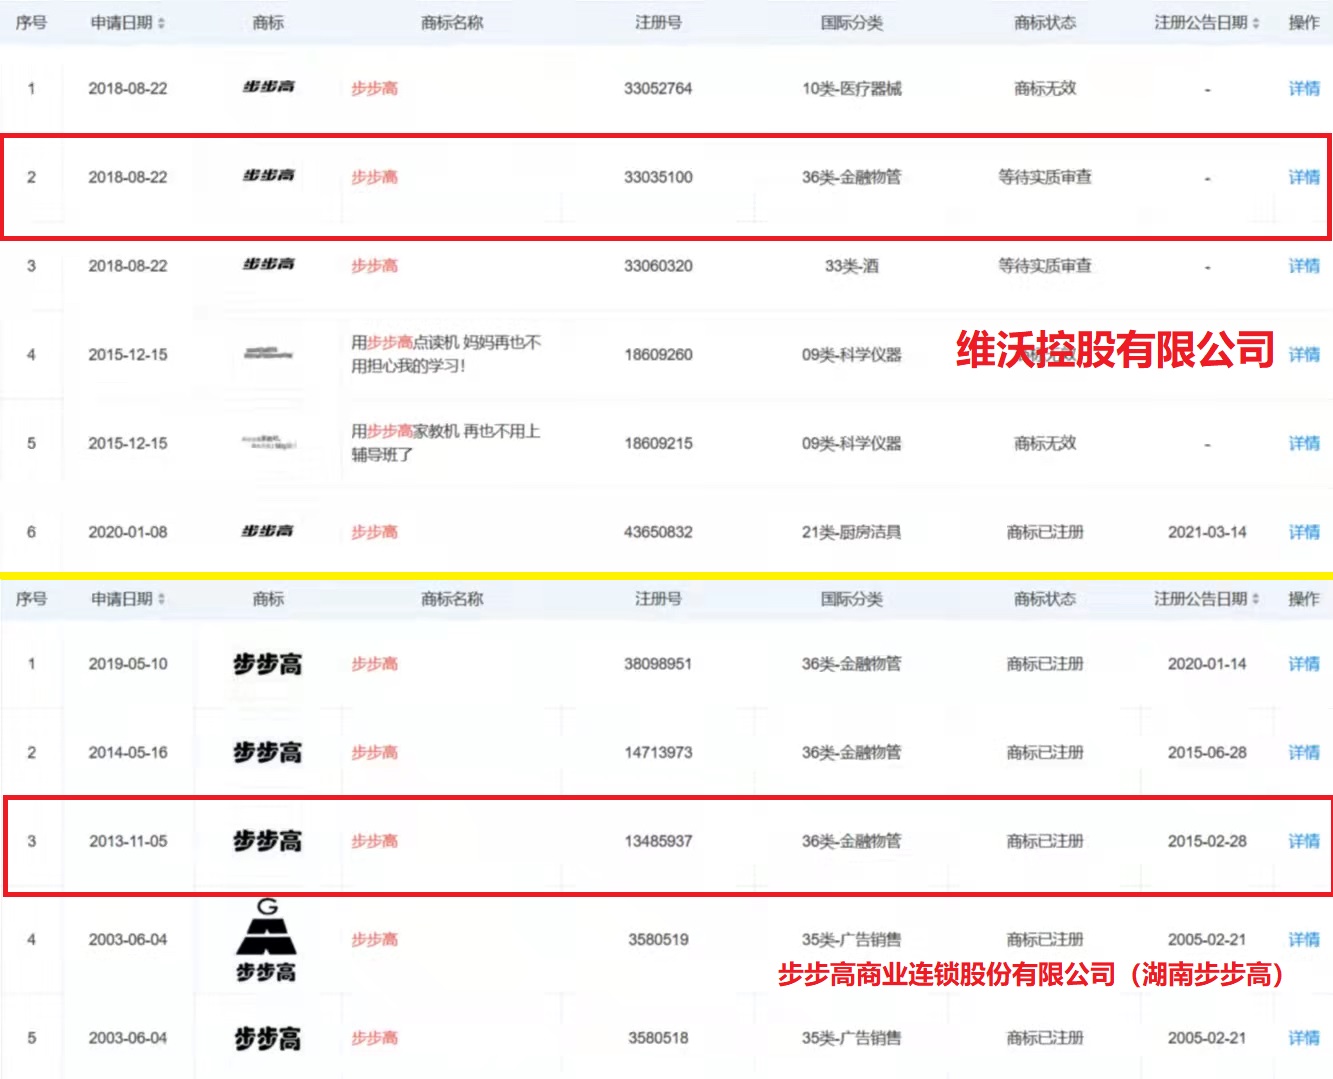Select registration number 33052764
1333x1079 pixels.
(658, 88)
